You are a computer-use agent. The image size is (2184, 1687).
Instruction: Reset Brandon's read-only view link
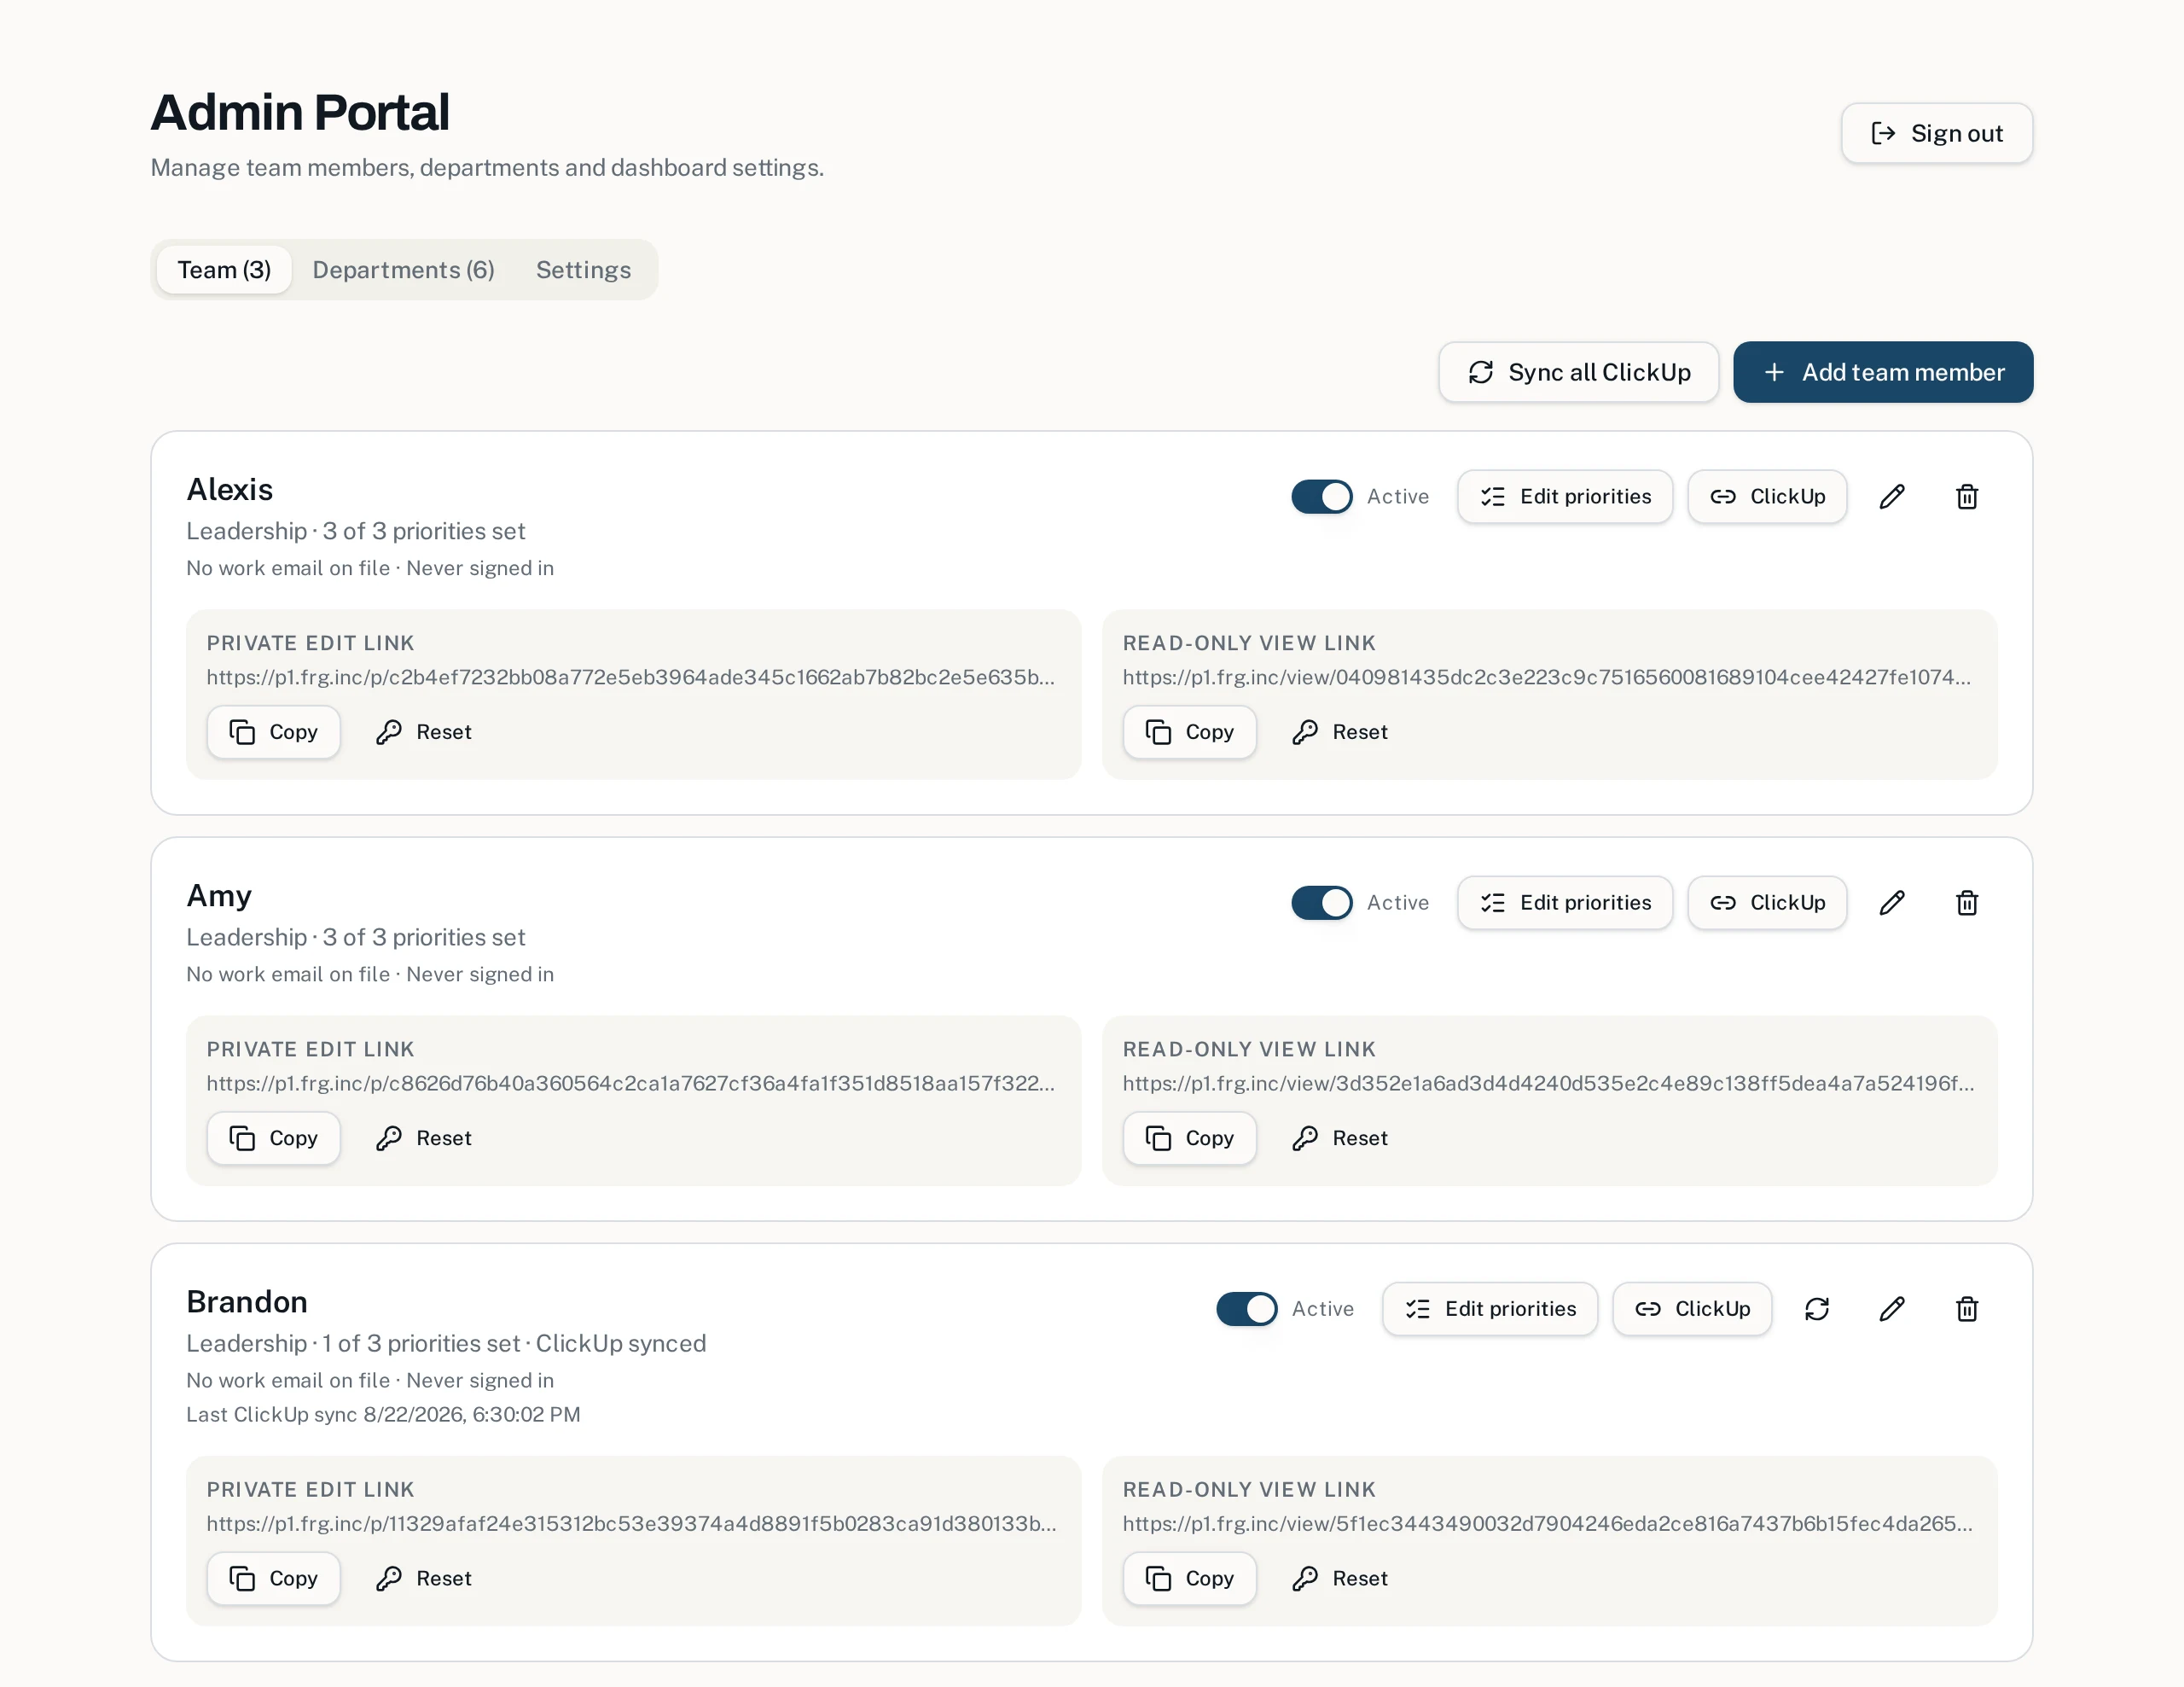(1340, 1578)
